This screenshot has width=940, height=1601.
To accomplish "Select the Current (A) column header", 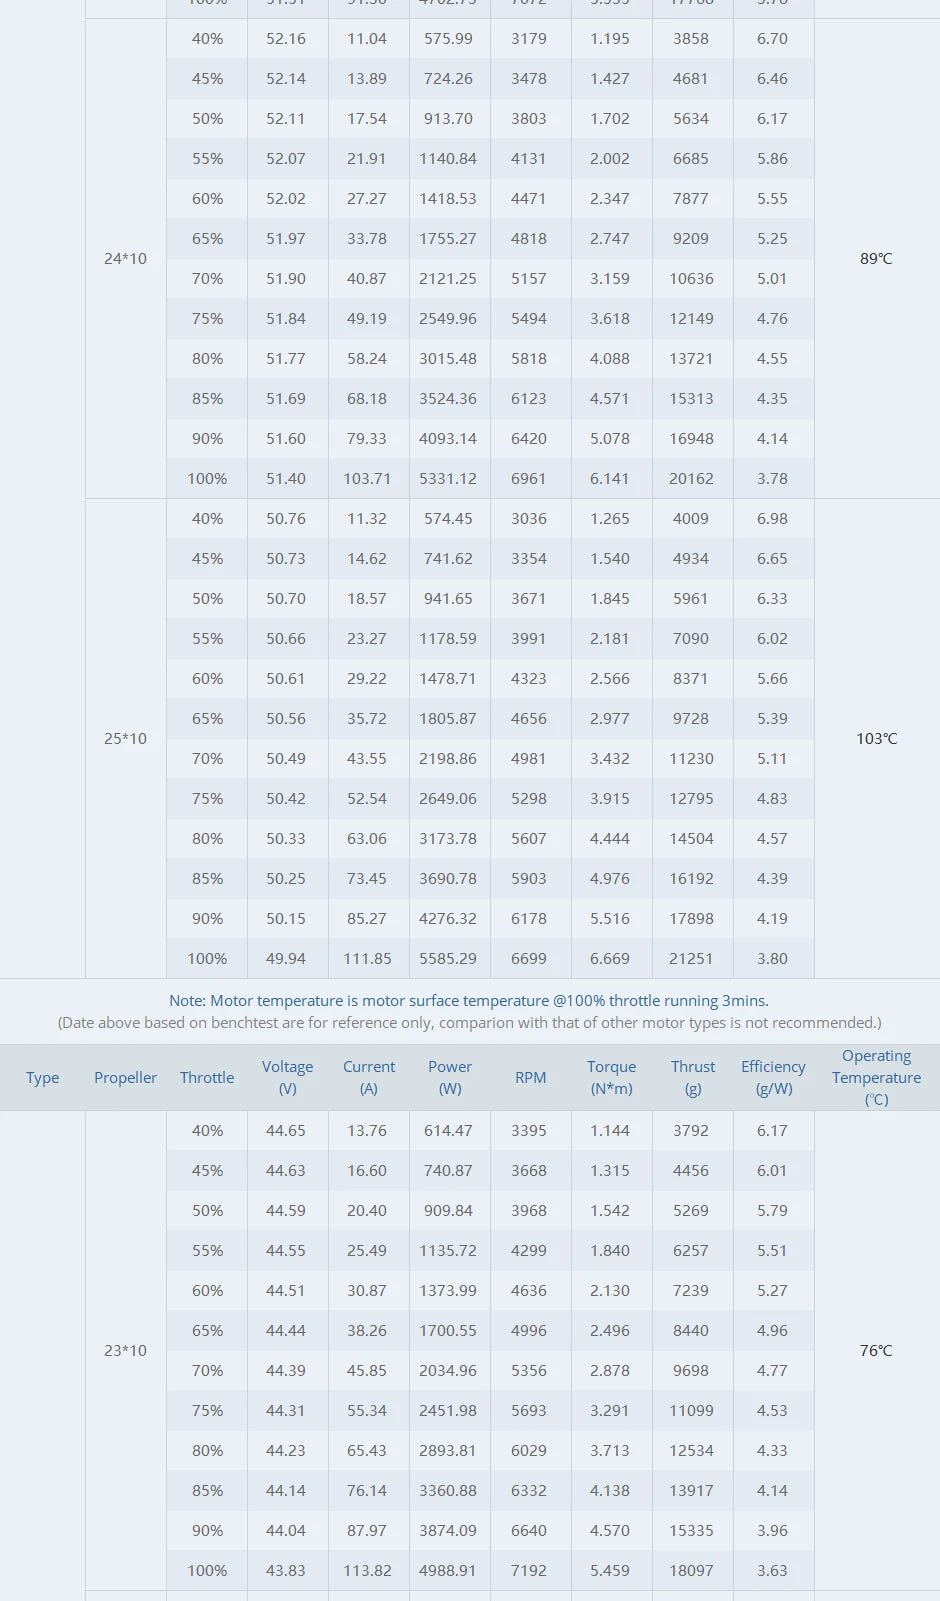I will pyautogui.click(x=368, y=1077).
